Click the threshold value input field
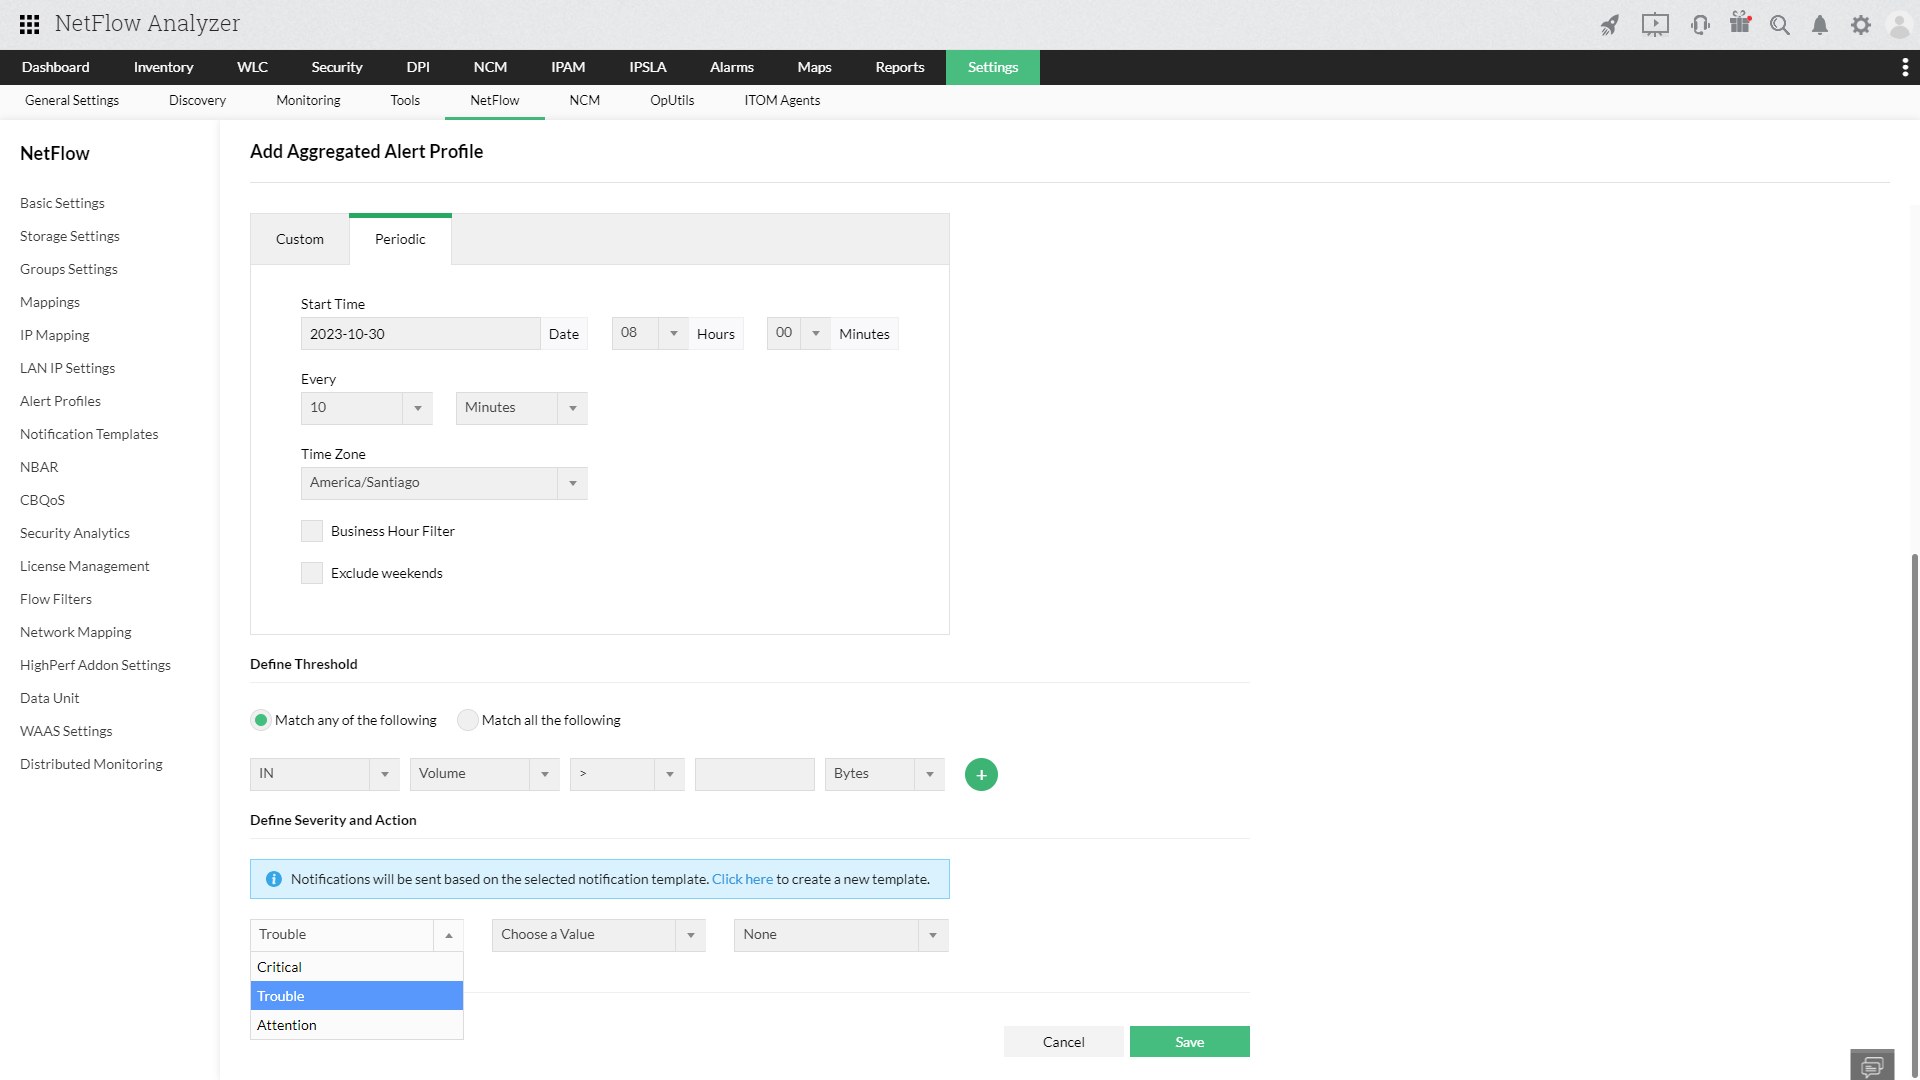This screenshot has width=1920, height=1080. pyautogui.click(x=754, y=774)
